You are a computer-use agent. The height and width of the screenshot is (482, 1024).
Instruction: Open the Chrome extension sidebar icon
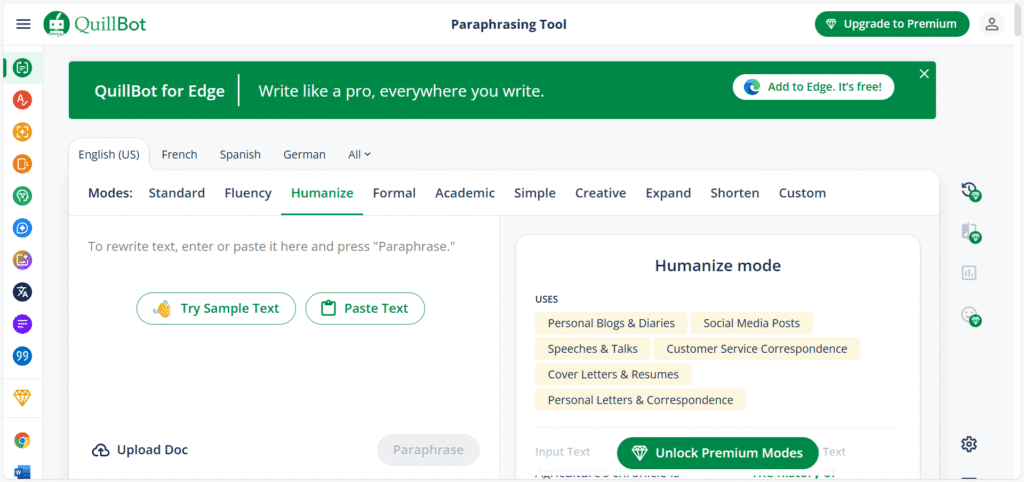click(22, 440)
